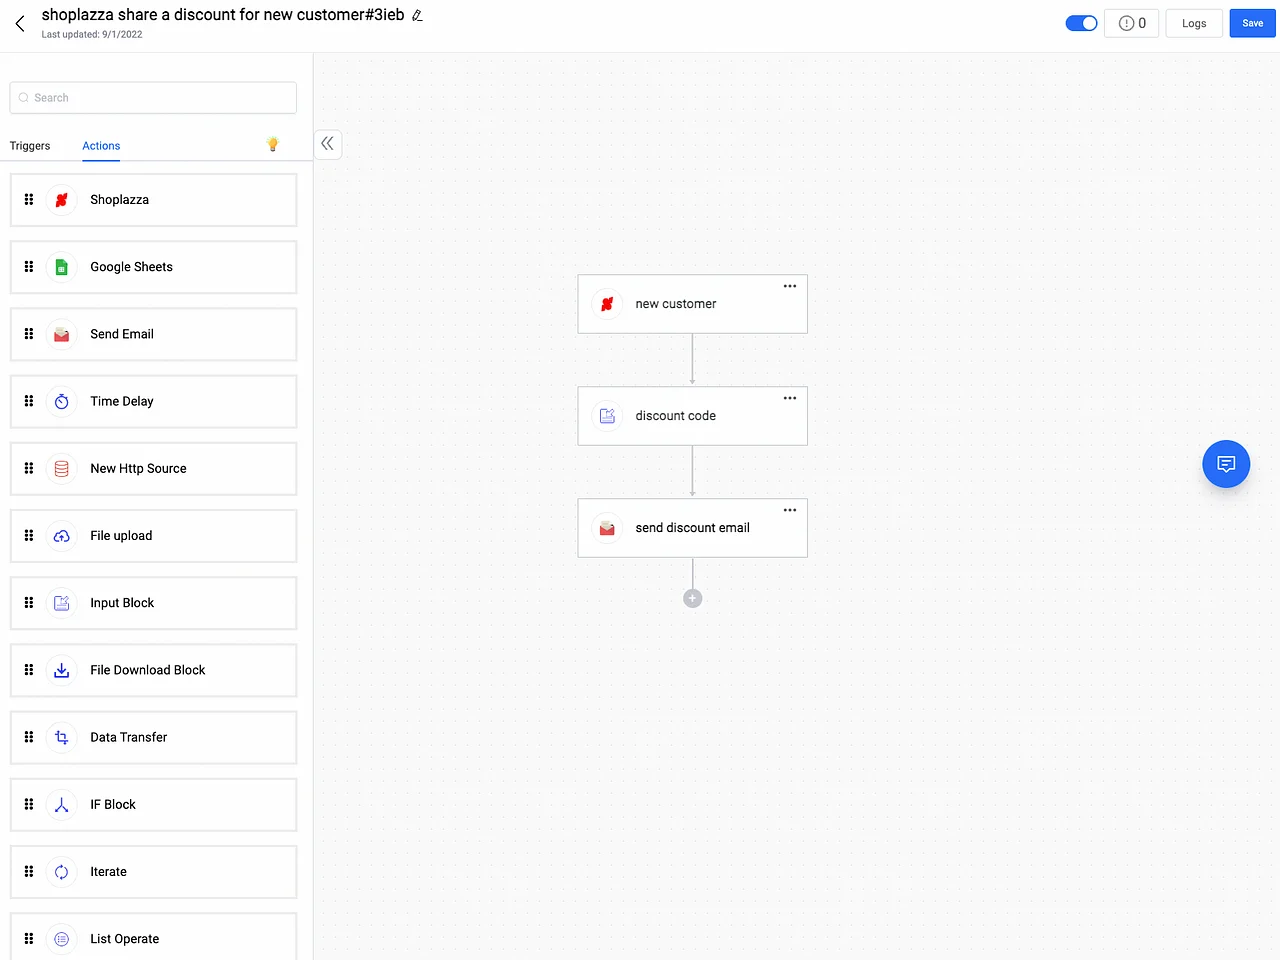Choose the Send Email action icon
The image size is (1280, 960).
click(61, 334)
